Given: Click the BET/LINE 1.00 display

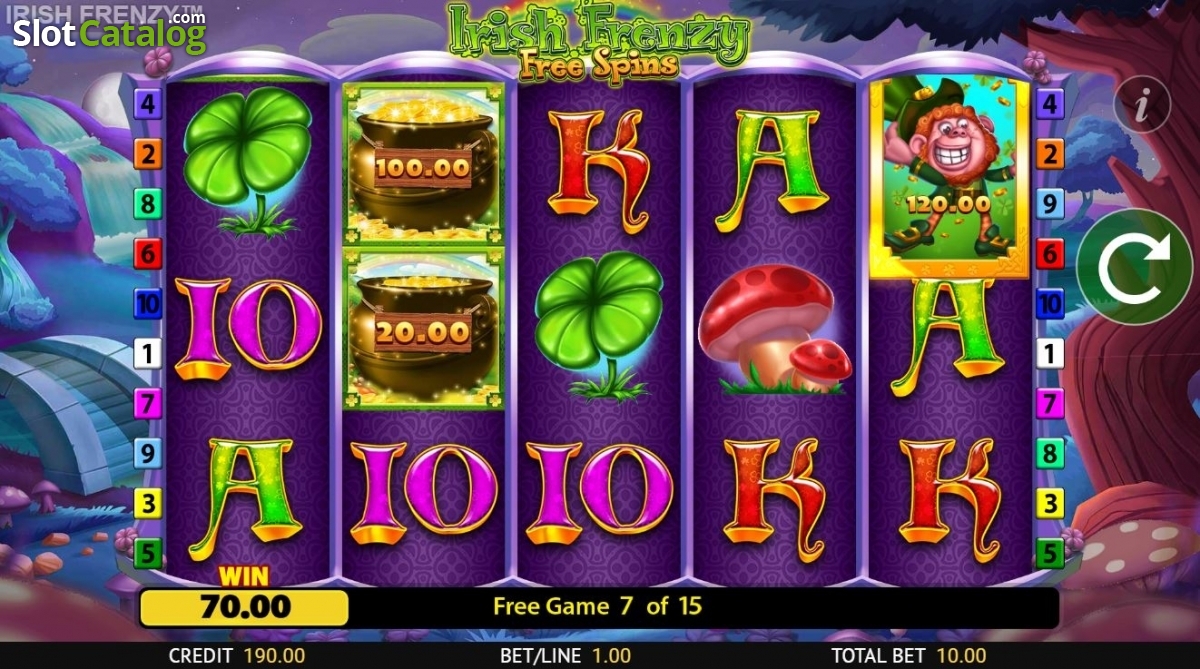Looking at the screenshot, I should 566,656.
